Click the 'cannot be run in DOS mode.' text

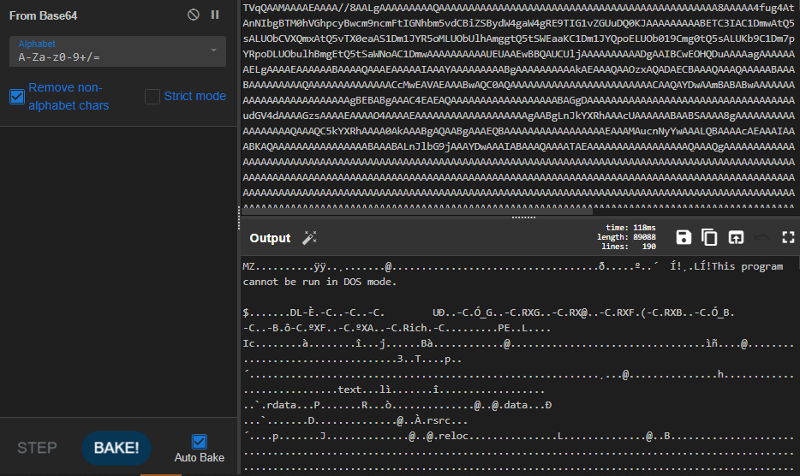[319, 282]
